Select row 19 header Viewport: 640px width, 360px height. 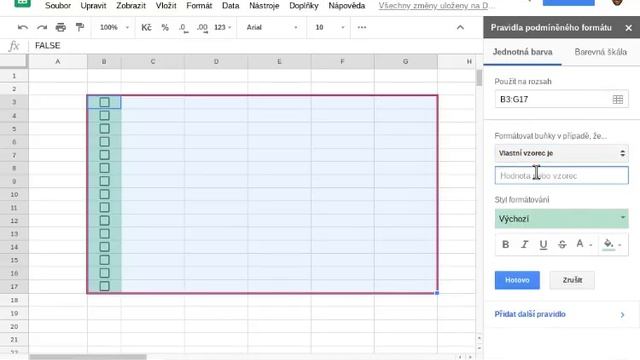point(14,313)
